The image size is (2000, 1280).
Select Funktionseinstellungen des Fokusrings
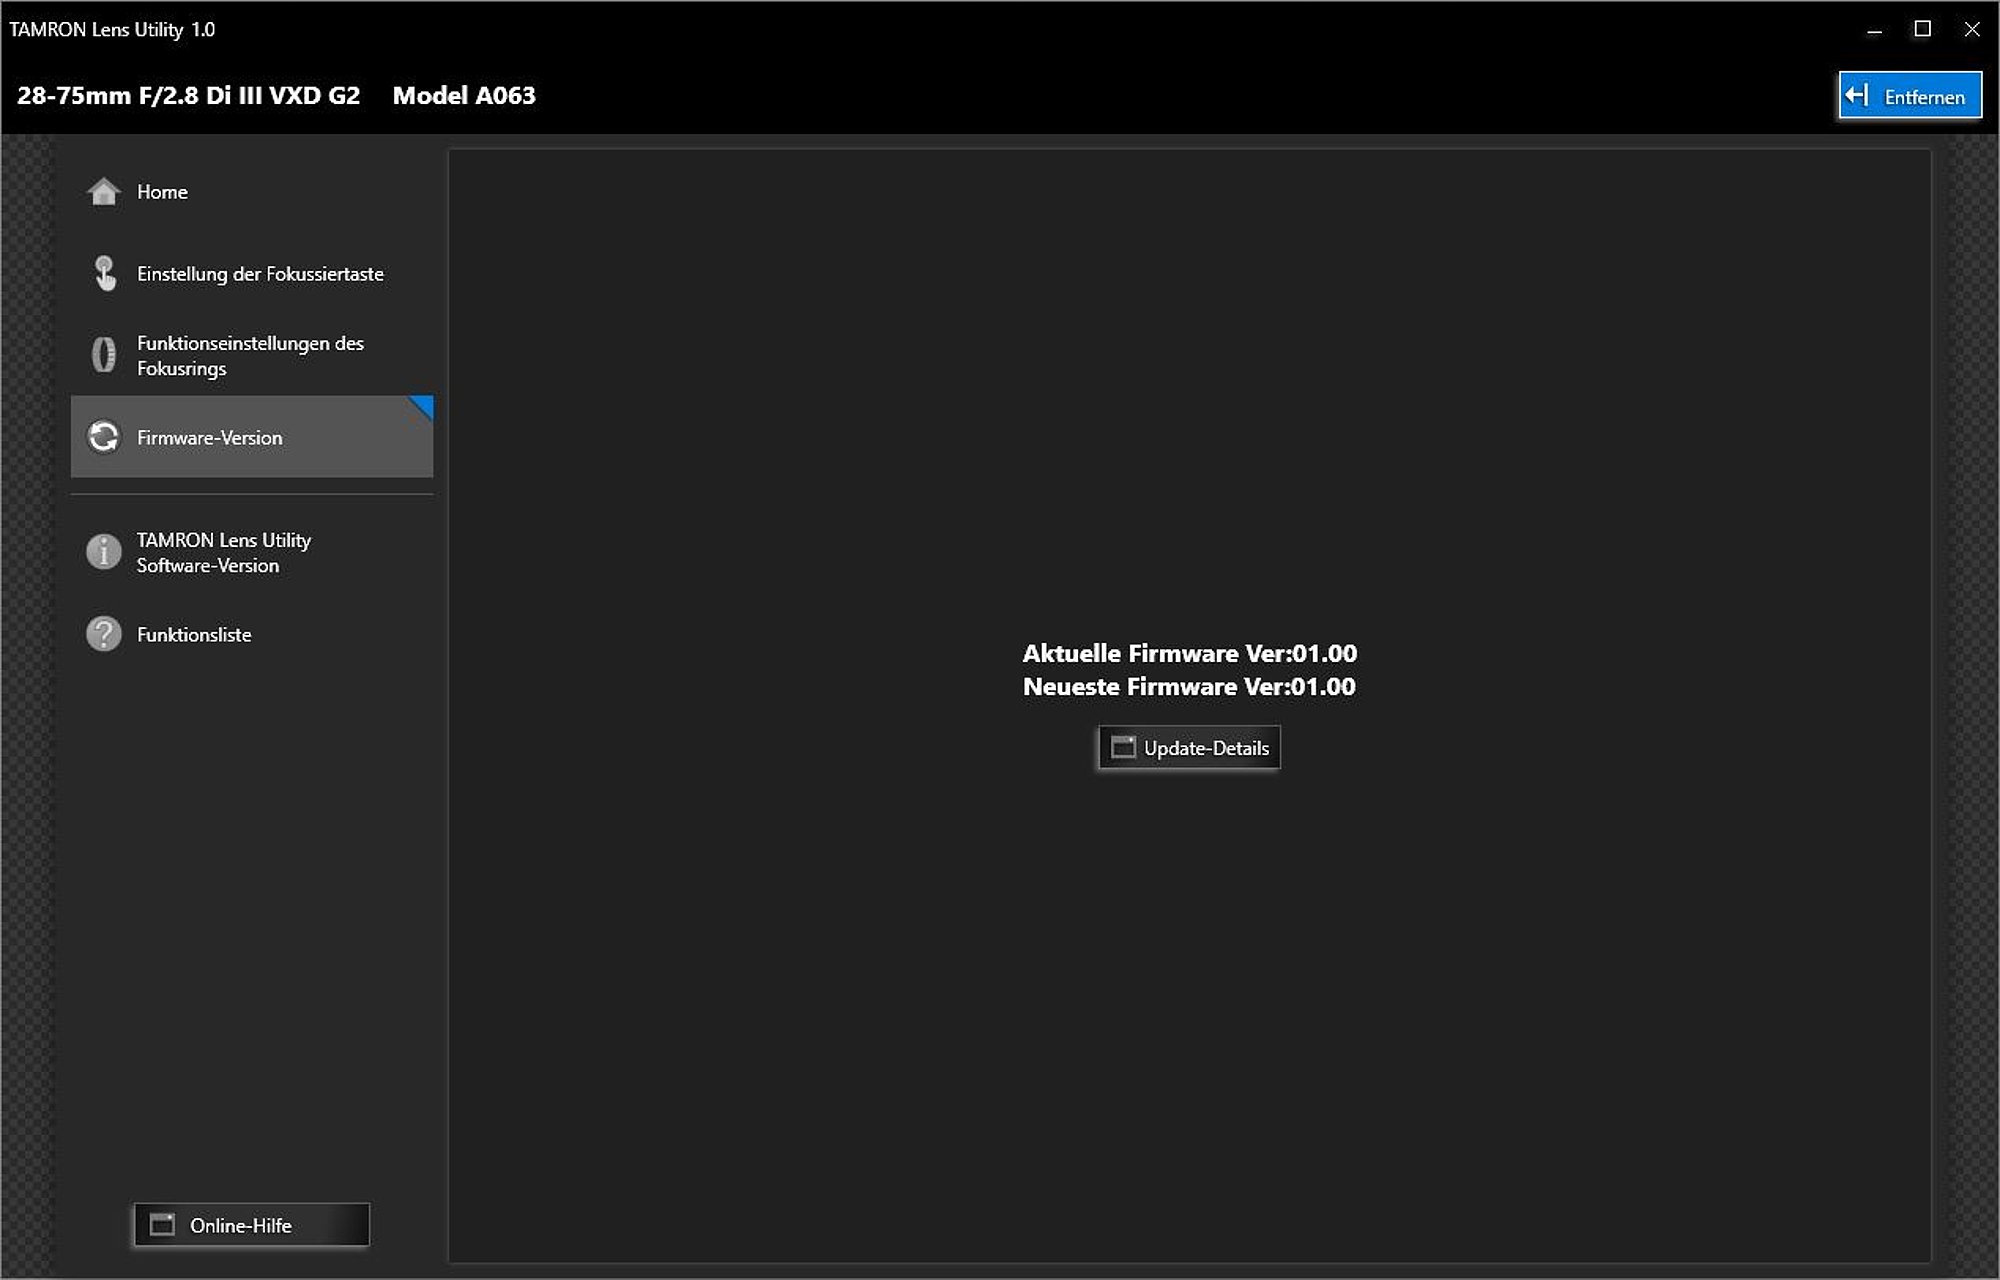coord(252,355)
